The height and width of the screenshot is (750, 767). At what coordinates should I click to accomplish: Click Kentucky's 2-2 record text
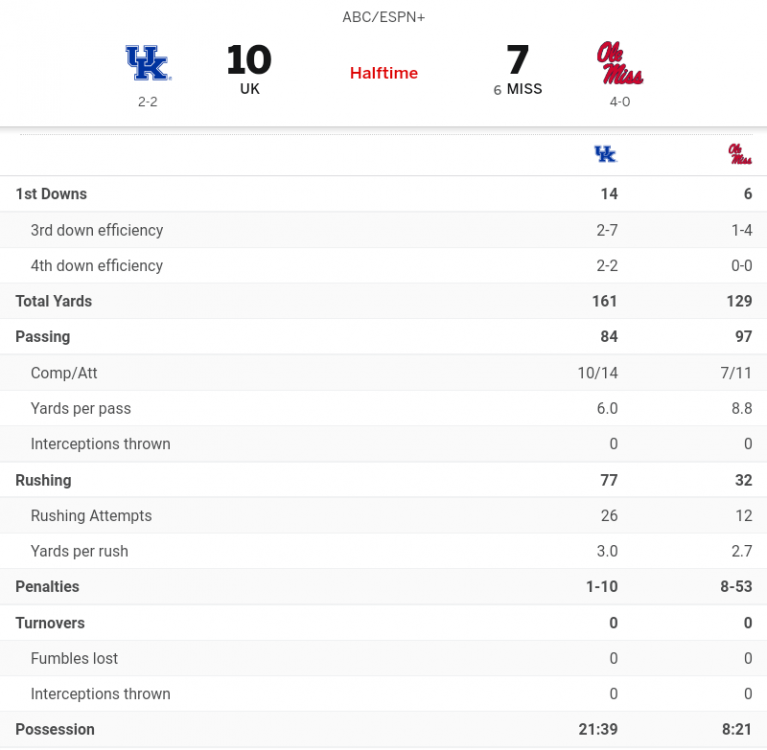coord(148,102)
